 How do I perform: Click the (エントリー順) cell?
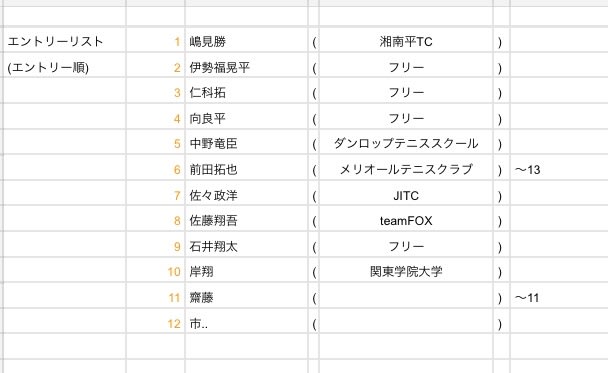pos(64,67)
